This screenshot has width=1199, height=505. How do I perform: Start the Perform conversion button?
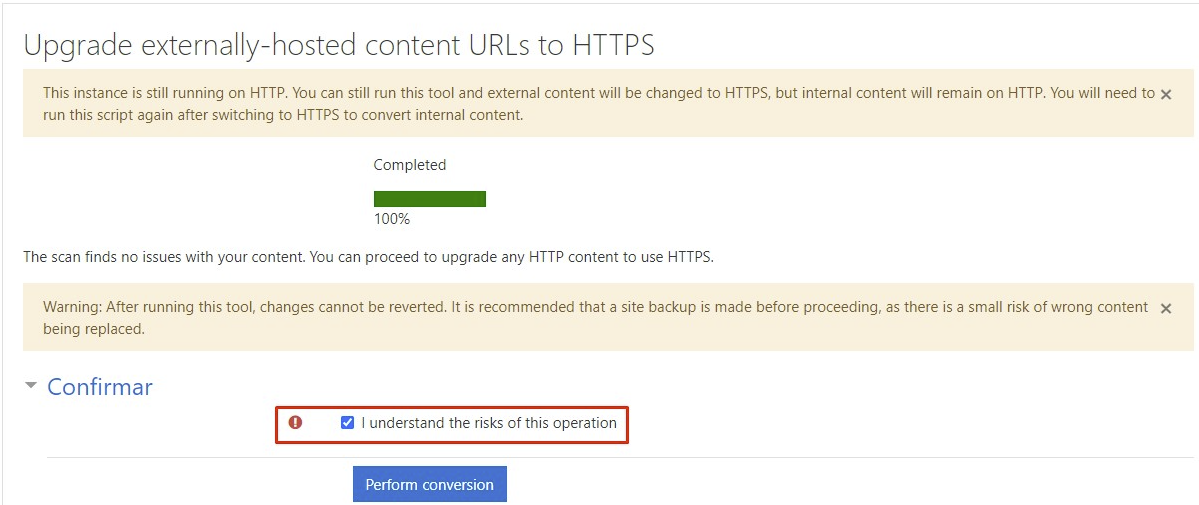[x=430, y=484]
